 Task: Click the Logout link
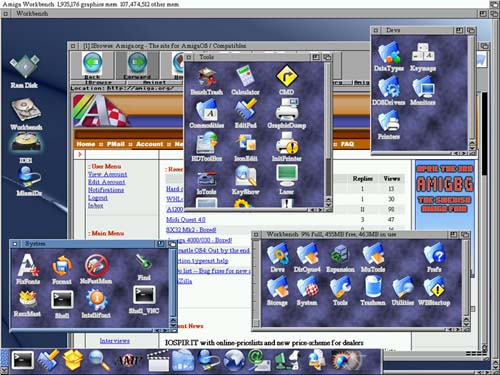98,198
